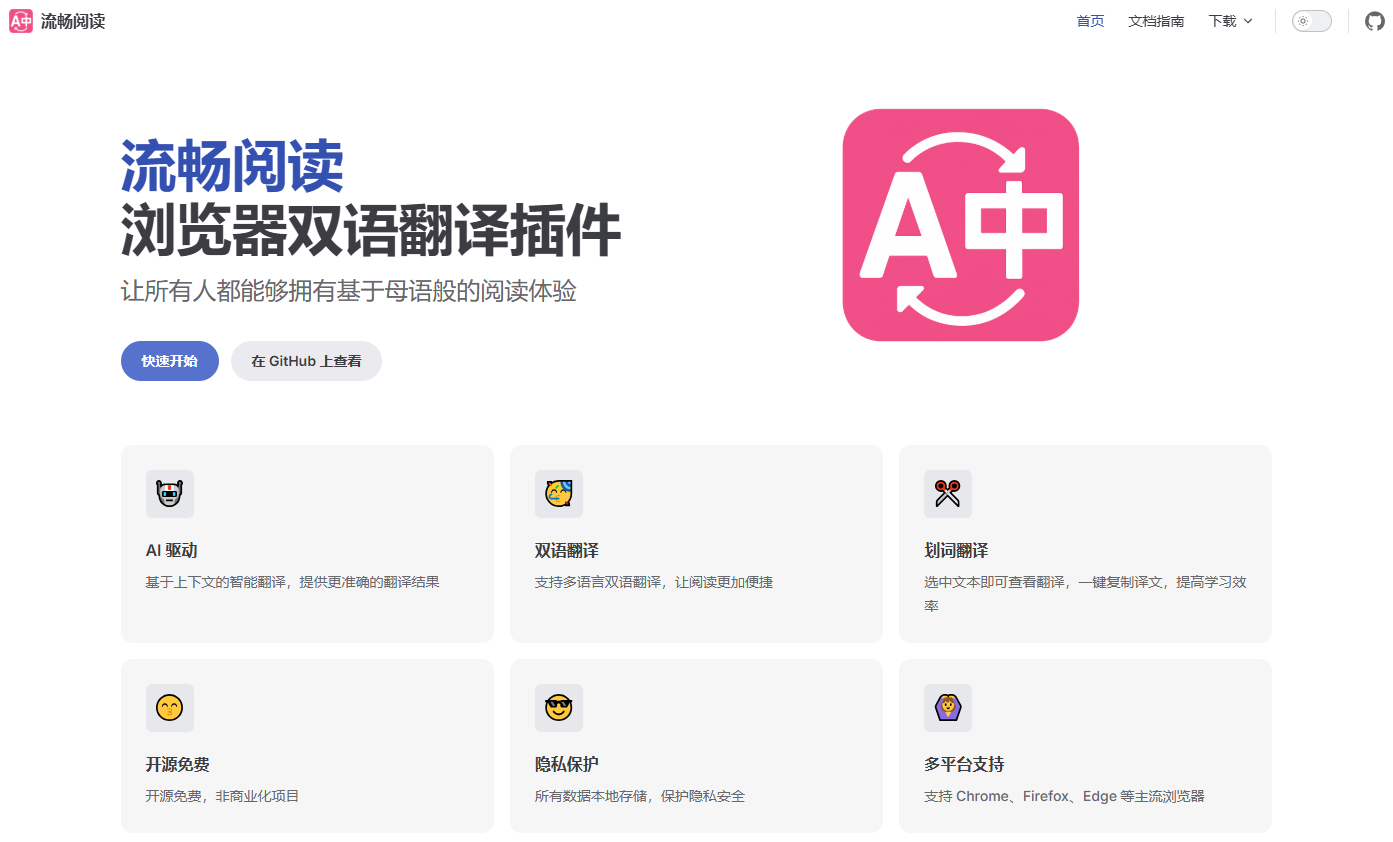Viewport: 1393px width, 842px height.
Task: Select the AI 驱动 feature title
Action: [178, 551]
